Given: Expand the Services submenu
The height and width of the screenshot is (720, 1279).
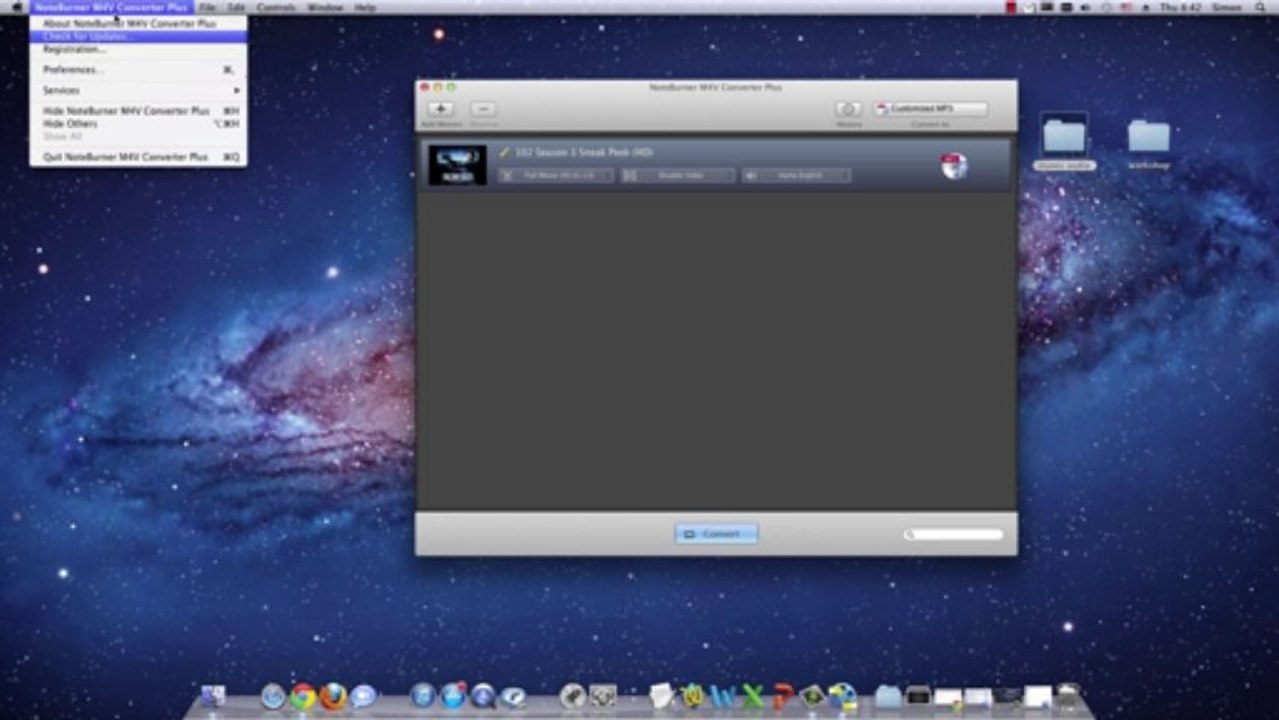Looking at the screenshot, I should [x=138, y=90].
